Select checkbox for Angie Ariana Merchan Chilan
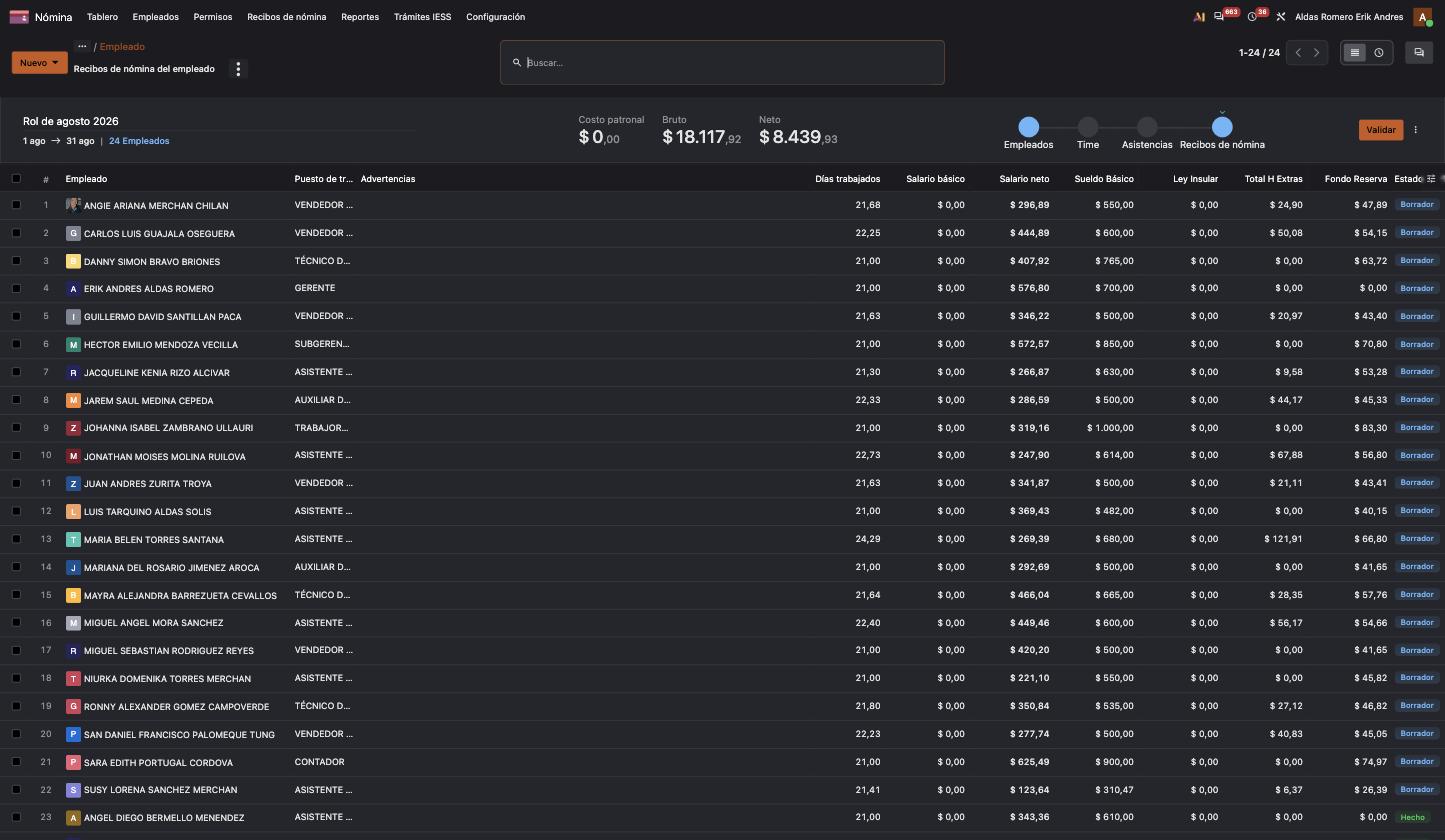1445x840 pixels. [16, 205]
